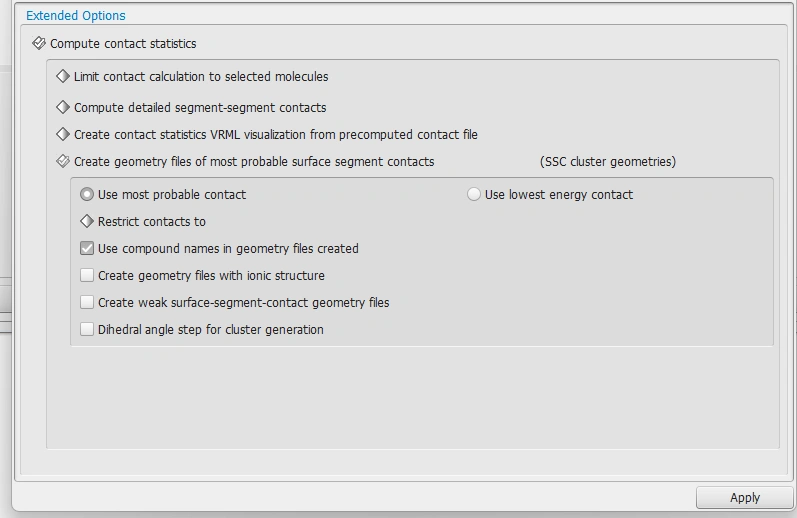Toggle the VRML visualization diamond option
This screenshot has width=797, height=518.
63,134
